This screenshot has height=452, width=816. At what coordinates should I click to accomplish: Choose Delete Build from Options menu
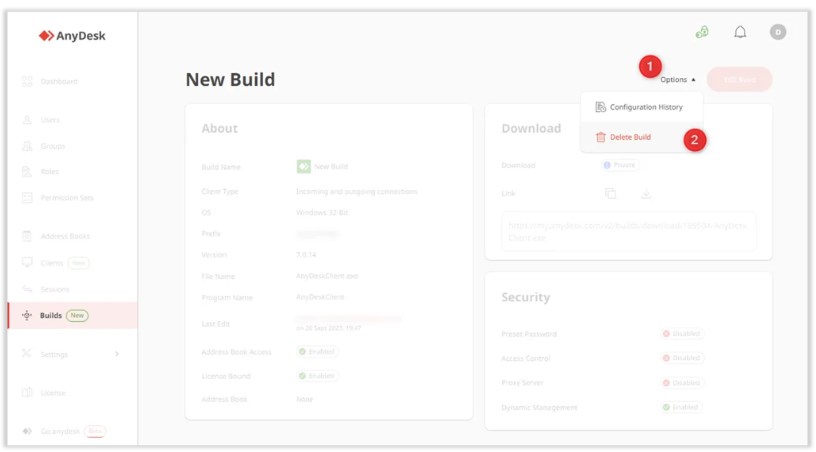(642, 137)
